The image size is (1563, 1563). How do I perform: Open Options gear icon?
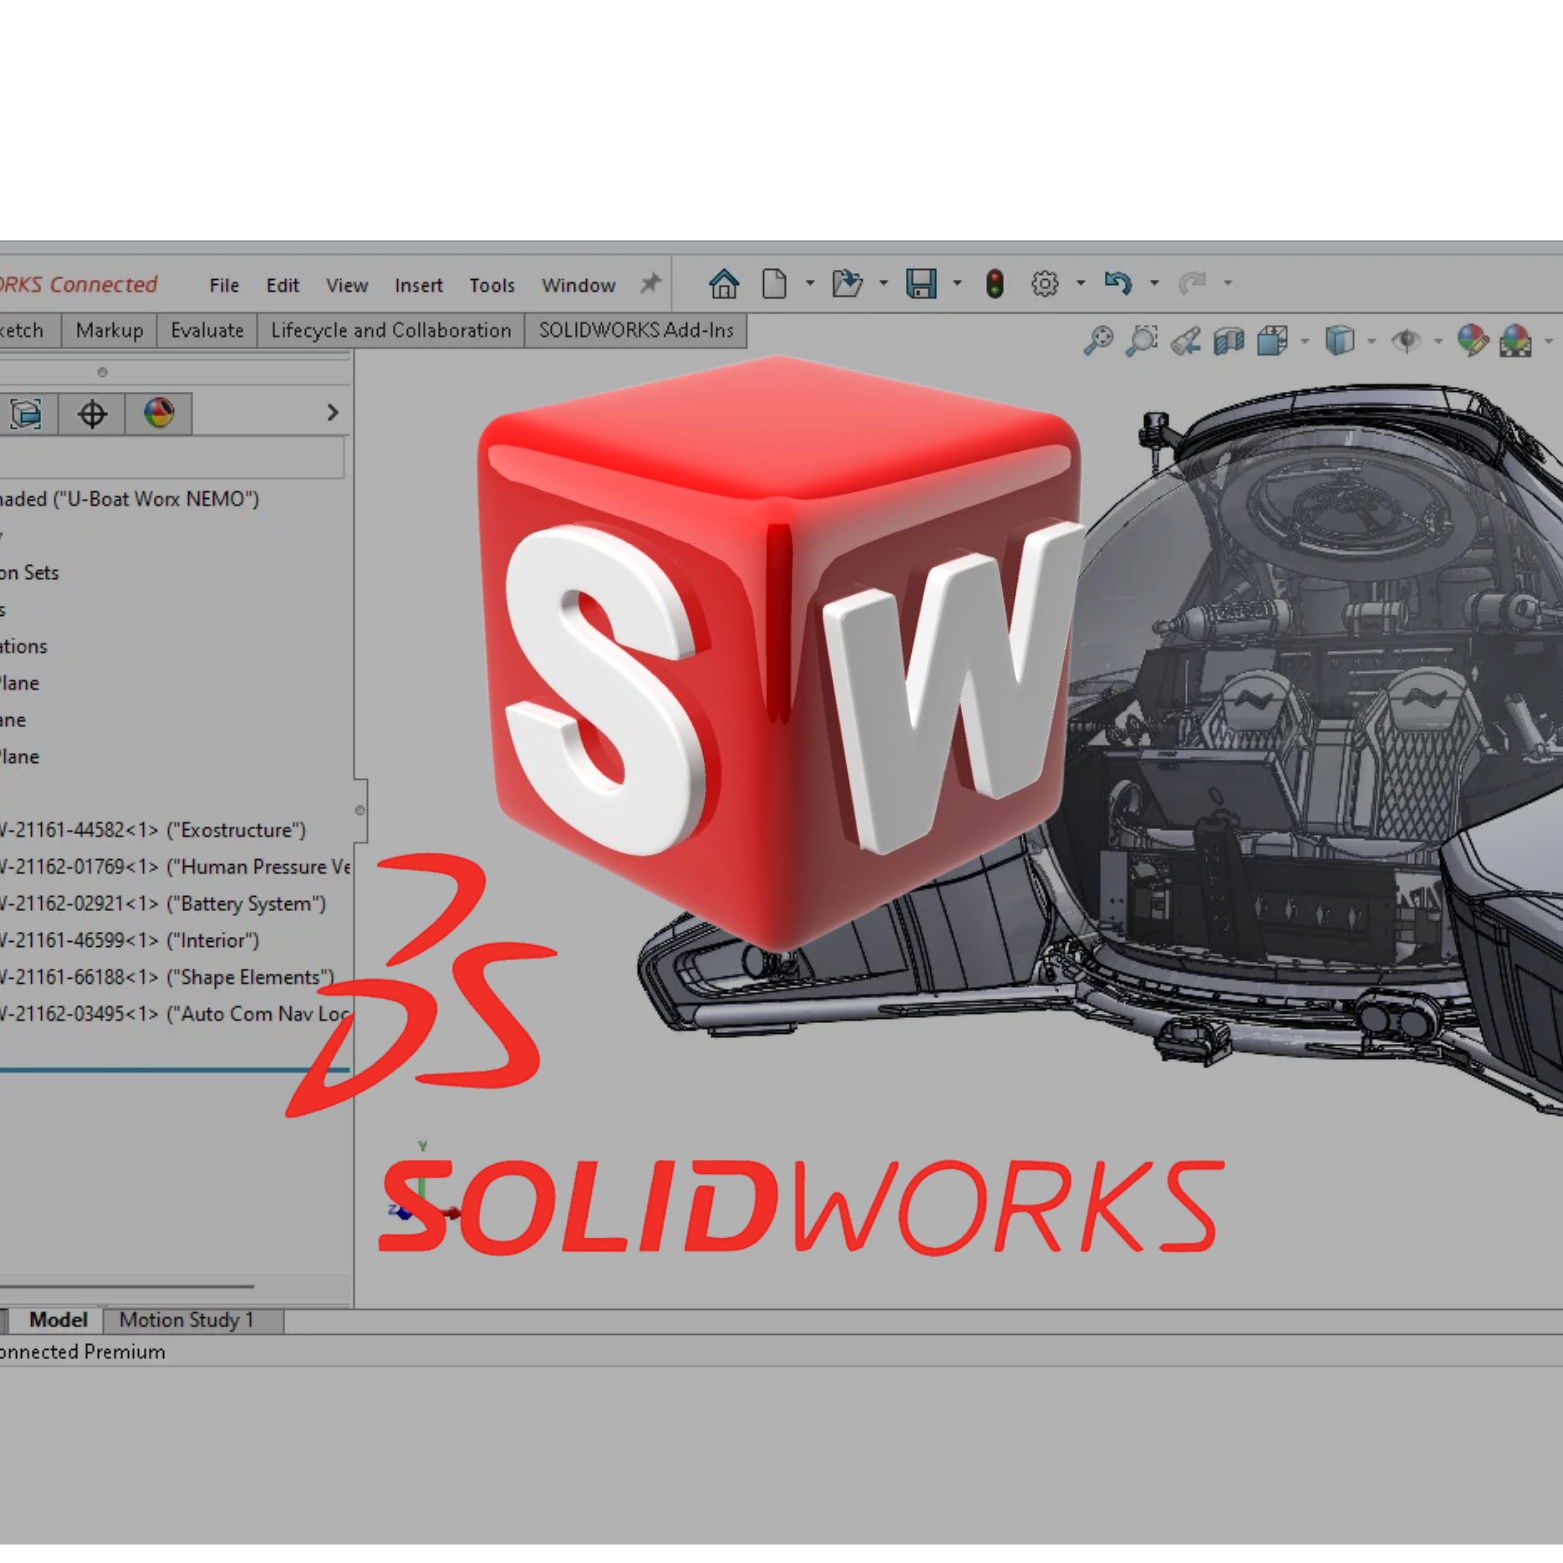[1045, 284]
